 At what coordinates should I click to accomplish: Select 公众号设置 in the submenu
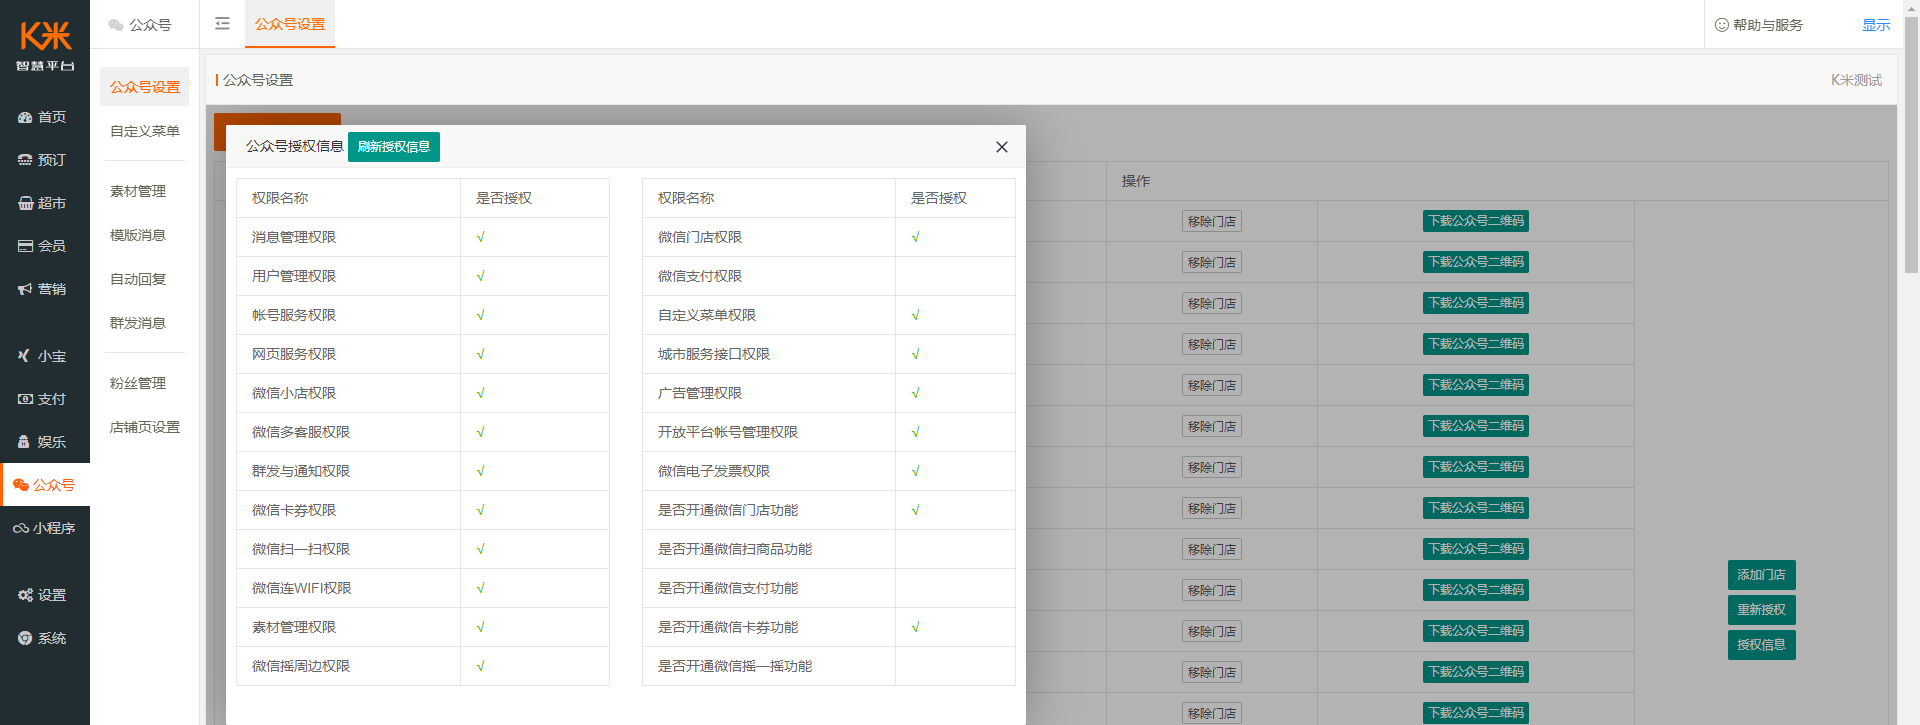tap(145, 87)
